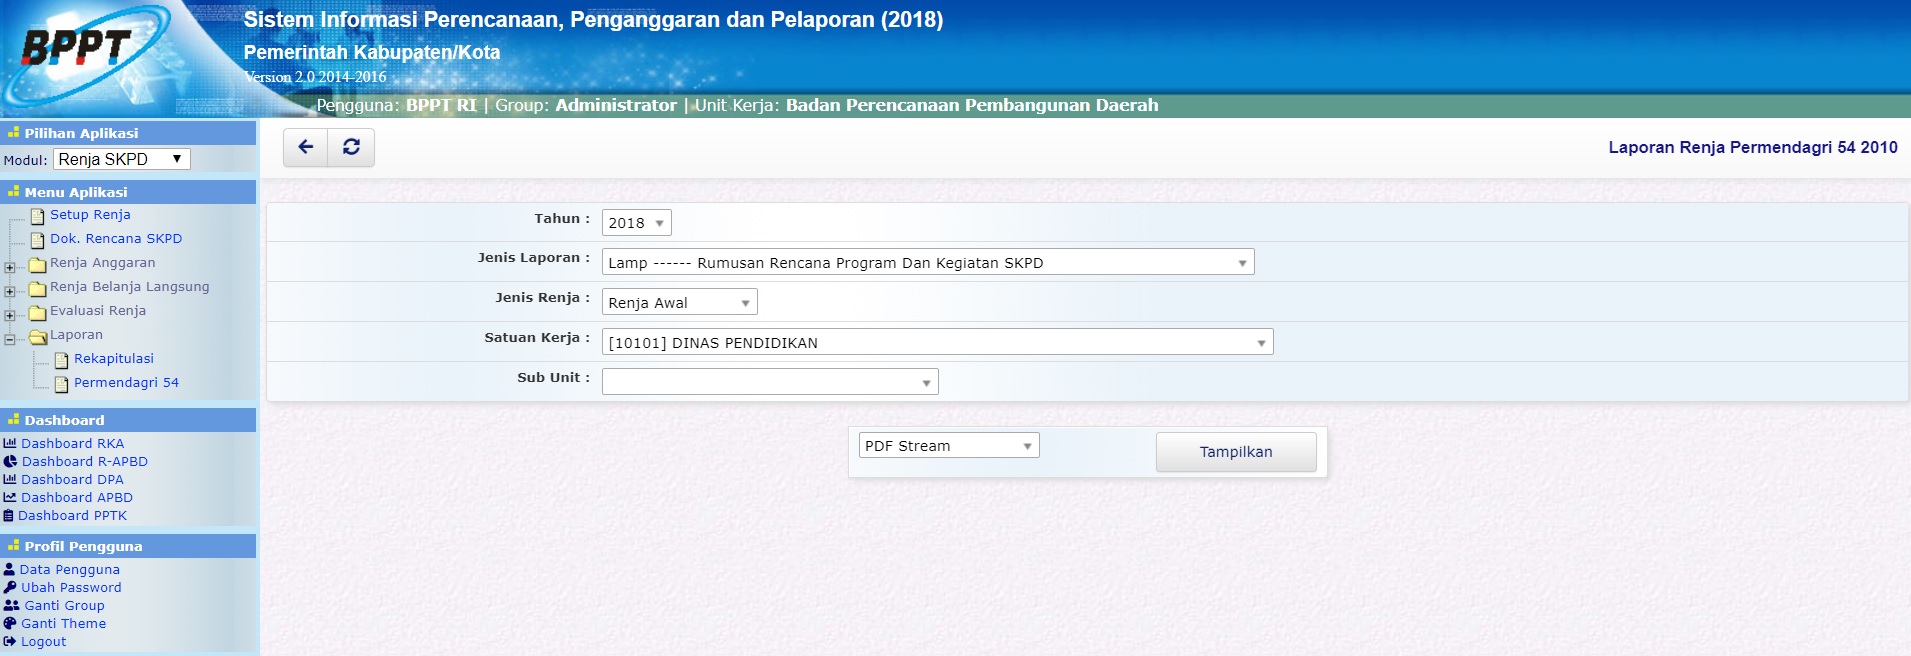Open the Data Pengguna link
The height and width of the screenshot is (656, 1911).
coord(70,569)
